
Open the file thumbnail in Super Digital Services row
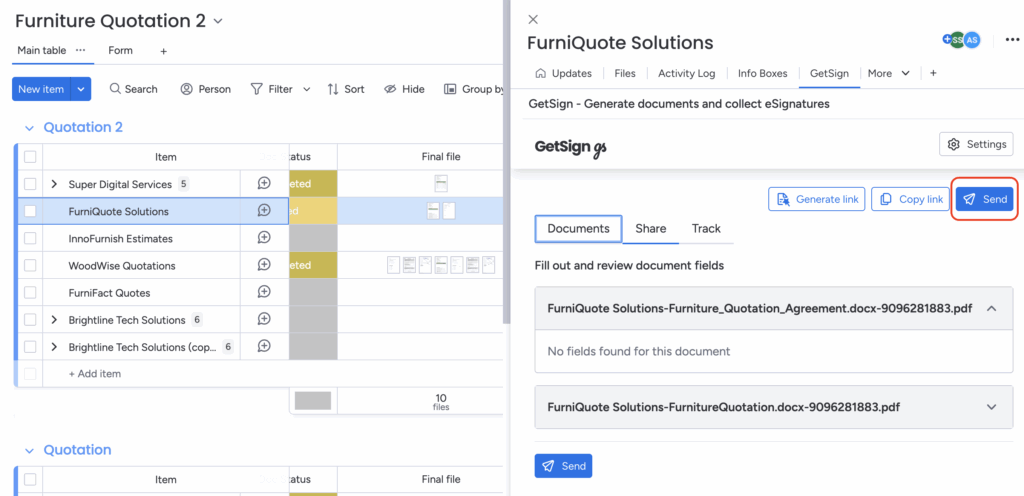[x=441, y=184]
